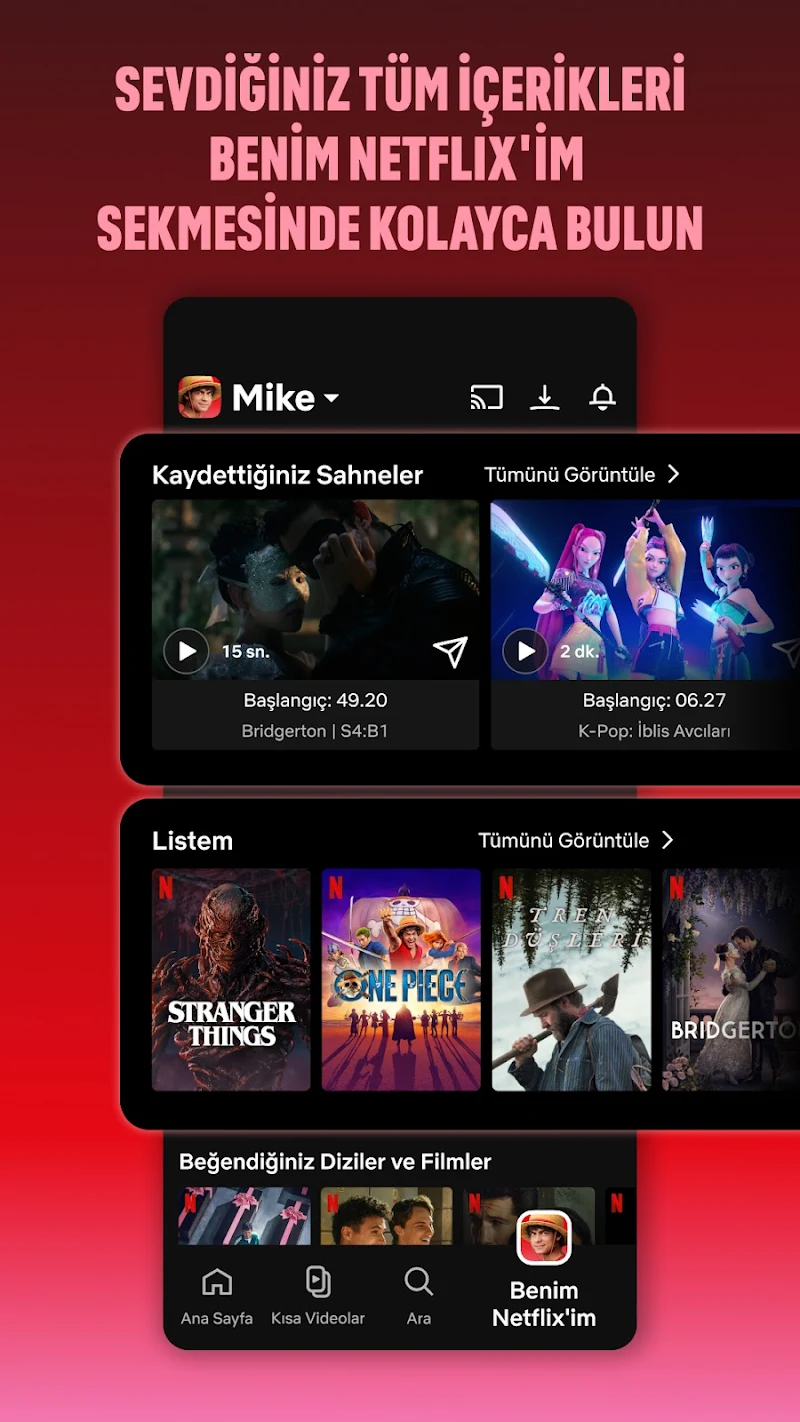Click the Başlangıç: 49.20 text
This screenshot has height=1422, width=800.
click(315, 700)
